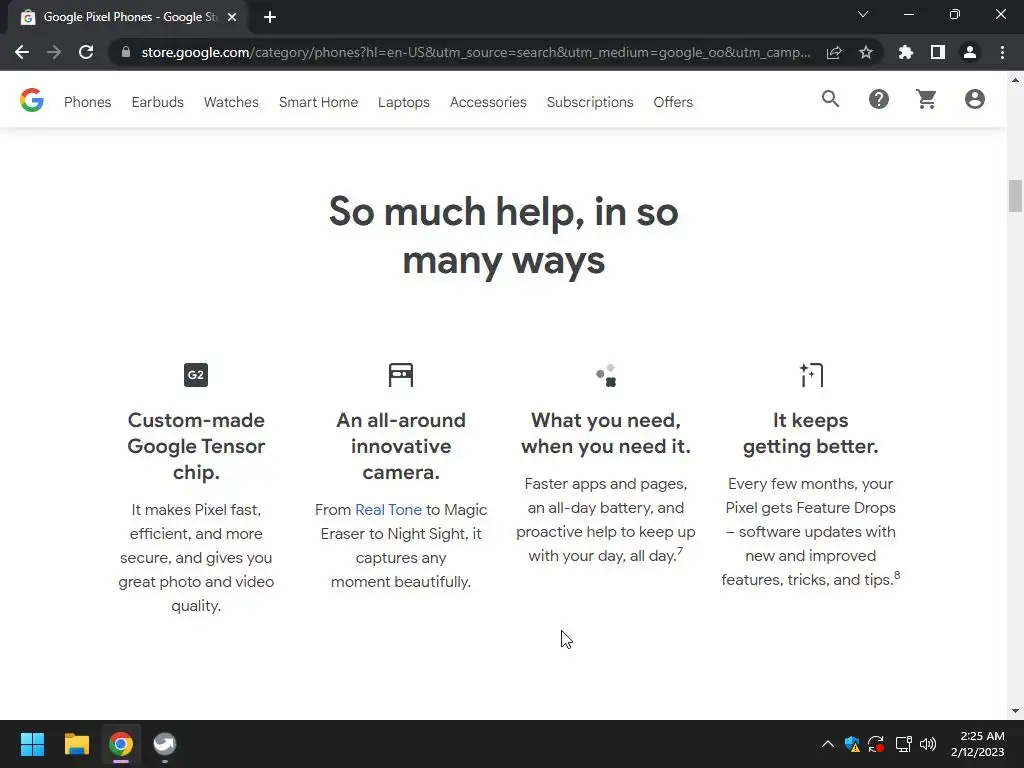This screenshot has height=768, width=1024.
Task: Open the store search magnifier
Action: [x=830, y=99]
